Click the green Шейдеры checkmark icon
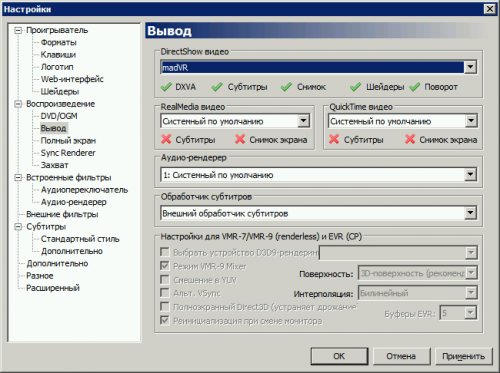This screenshot has width=500, height=373. click(x=355, y=87)
